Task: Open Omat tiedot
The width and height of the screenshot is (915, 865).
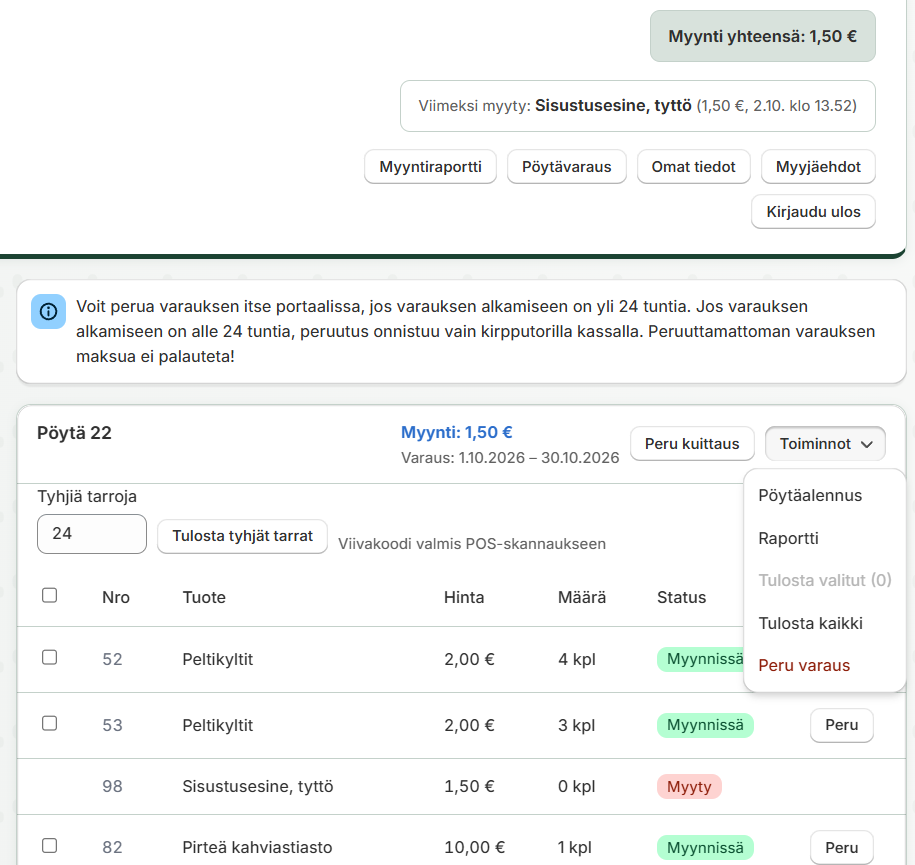Action: click(x=693, y=167)
